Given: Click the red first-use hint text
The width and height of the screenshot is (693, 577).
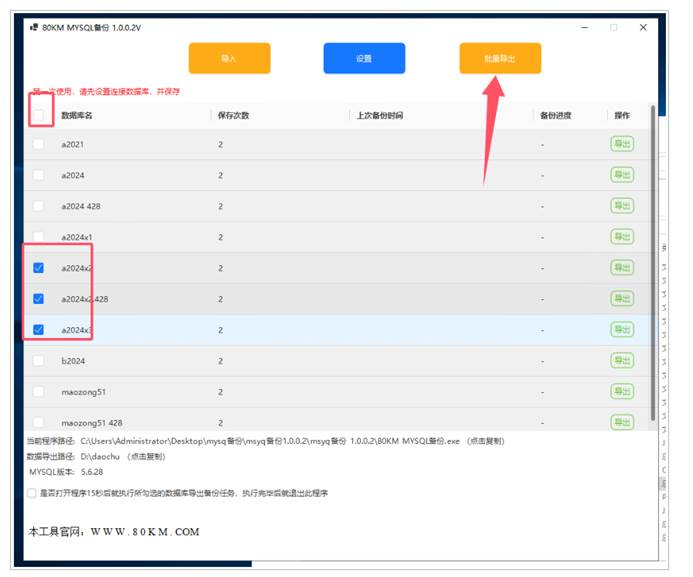Looking at the screenshot, I should [107, 91].
